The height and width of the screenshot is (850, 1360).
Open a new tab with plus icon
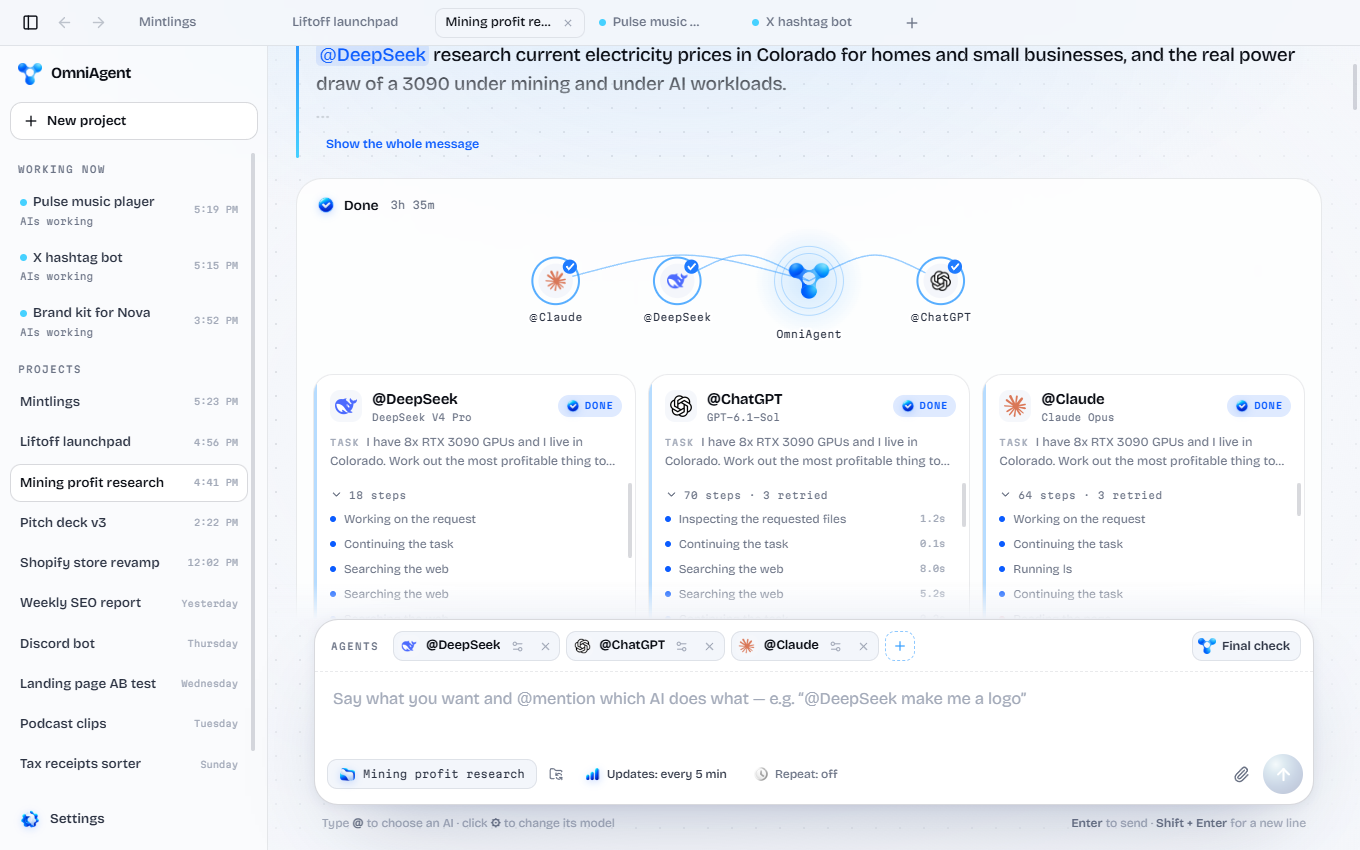911,22
